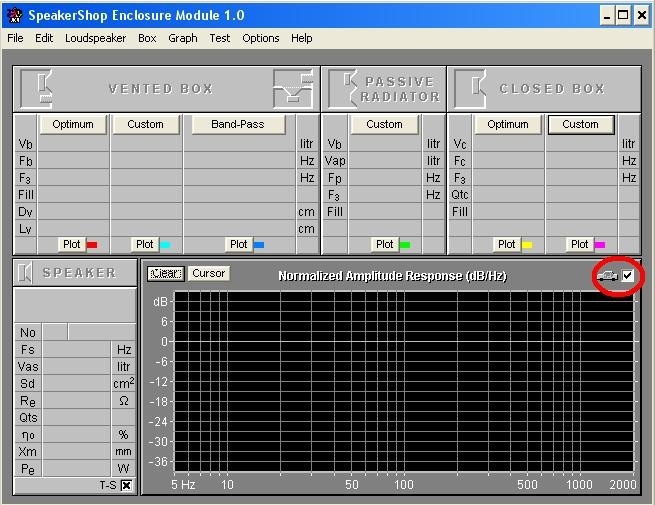The height and width of the screenshot is (505, 655).
Task: Click the Band-Pass button
Action: (238, 124)
